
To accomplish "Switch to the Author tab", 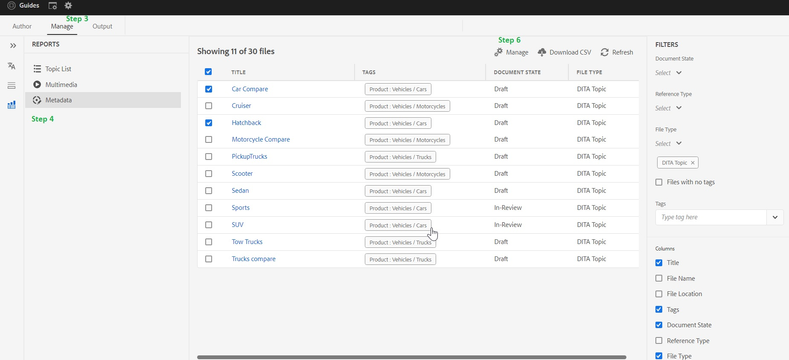I will (22, 26).
